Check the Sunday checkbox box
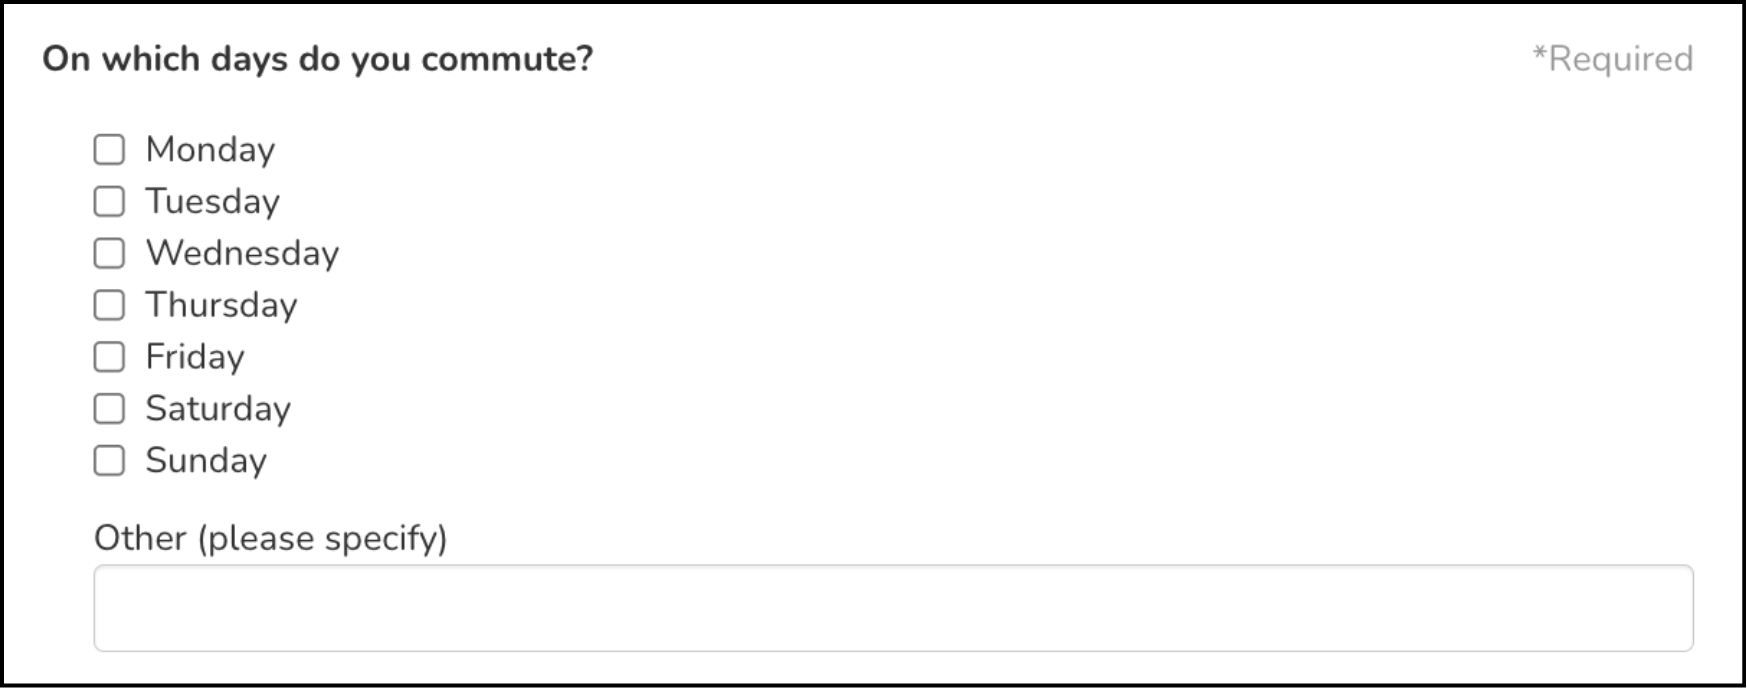This screenshot has width=1747, height=688. click(x=109, y=461)
